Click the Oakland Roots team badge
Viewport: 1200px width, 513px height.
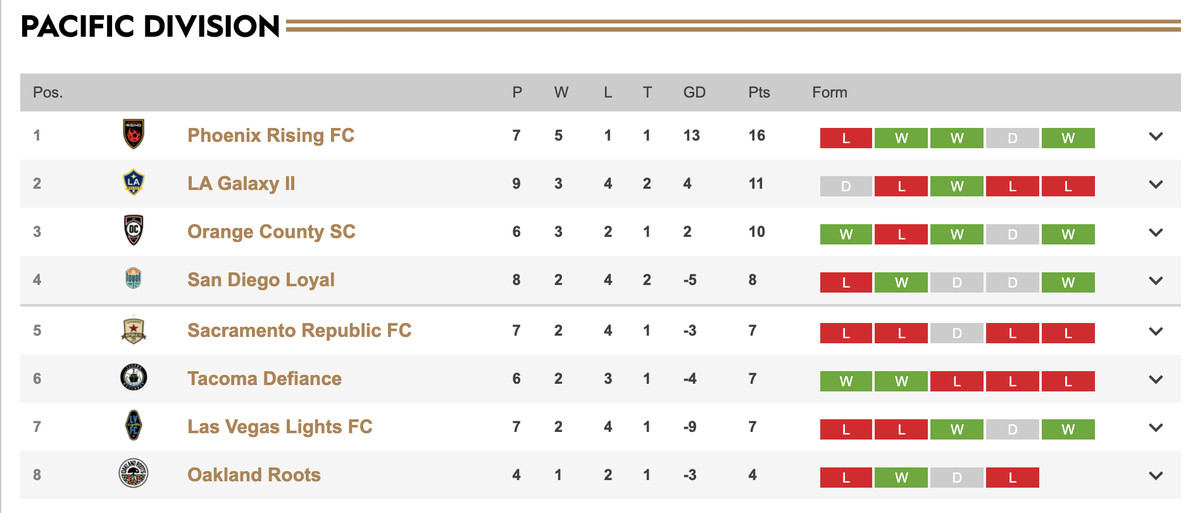pos(133,474)
